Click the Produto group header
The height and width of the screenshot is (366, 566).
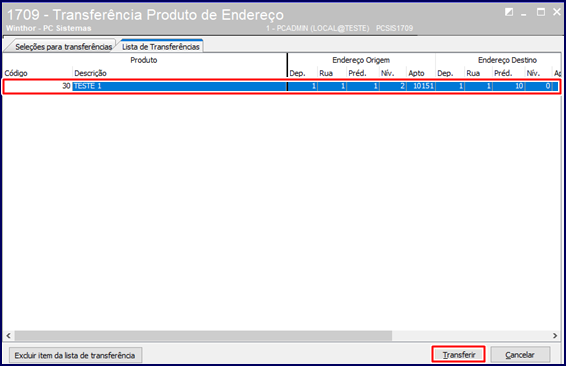click(144, 60)
